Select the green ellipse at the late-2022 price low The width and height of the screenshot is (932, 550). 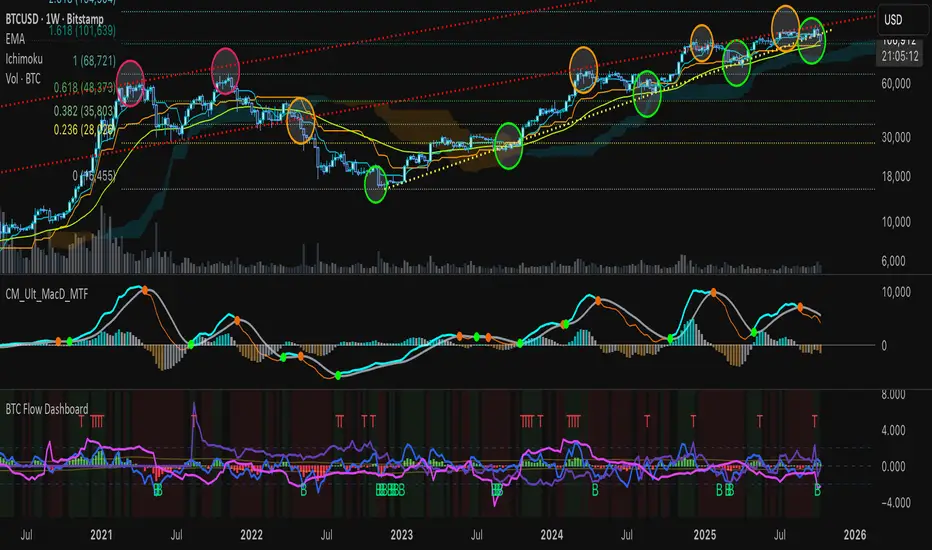(376, 184)
